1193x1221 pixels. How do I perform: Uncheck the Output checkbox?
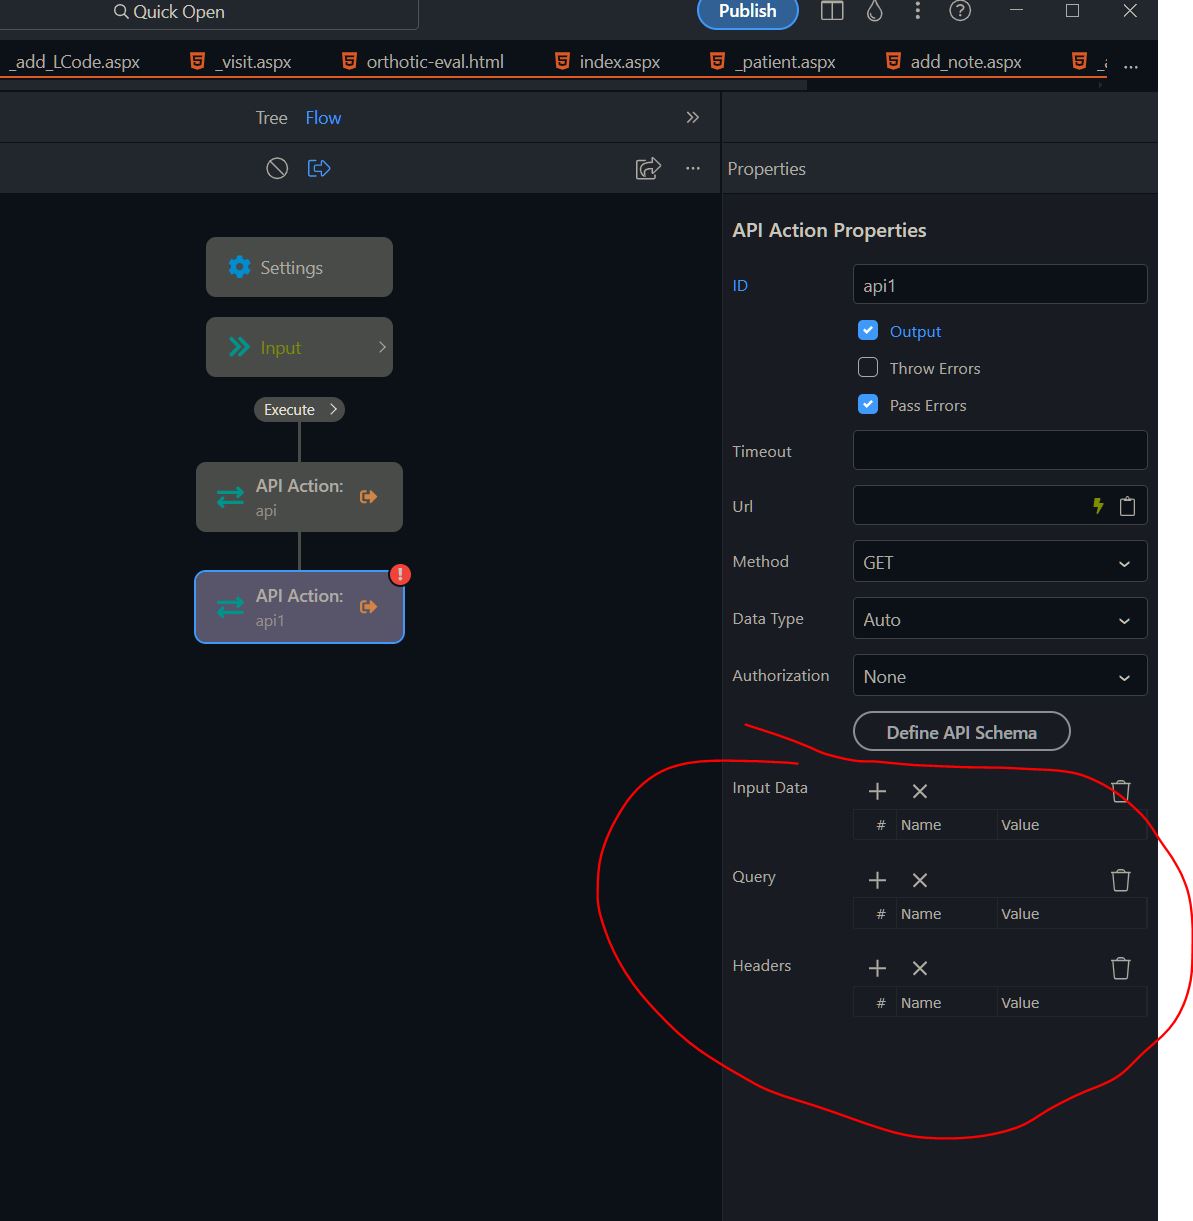click(868, 331)
